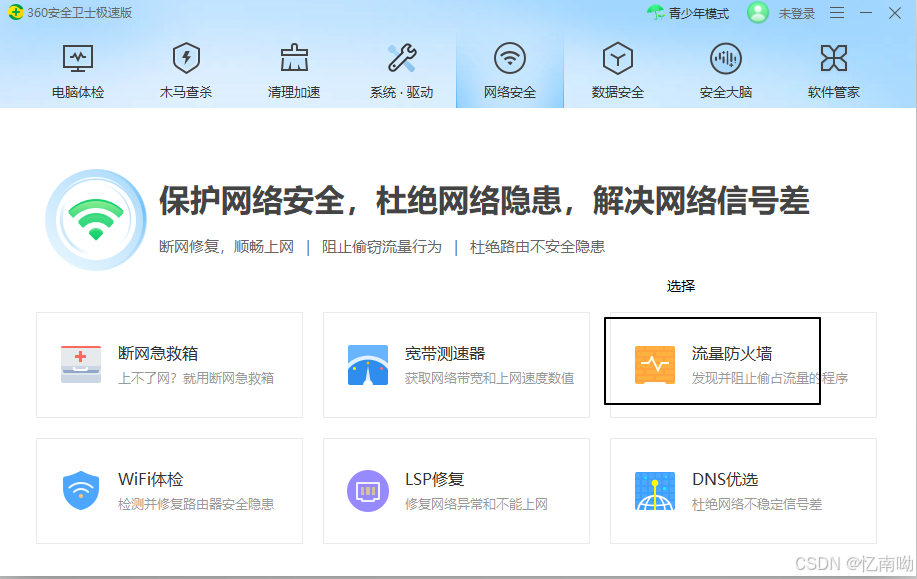
Task: Click 安全大脑 tab label text
Action: coord(726,92)
